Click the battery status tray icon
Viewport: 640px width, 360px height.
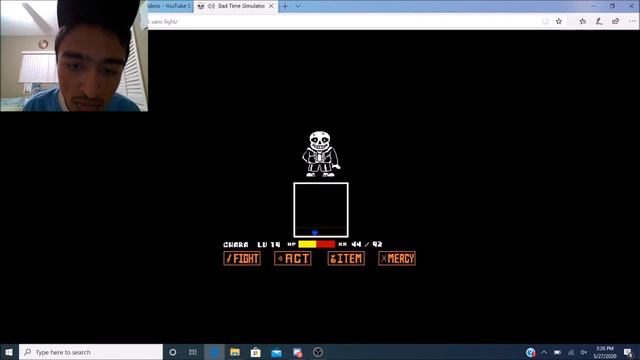557,352
